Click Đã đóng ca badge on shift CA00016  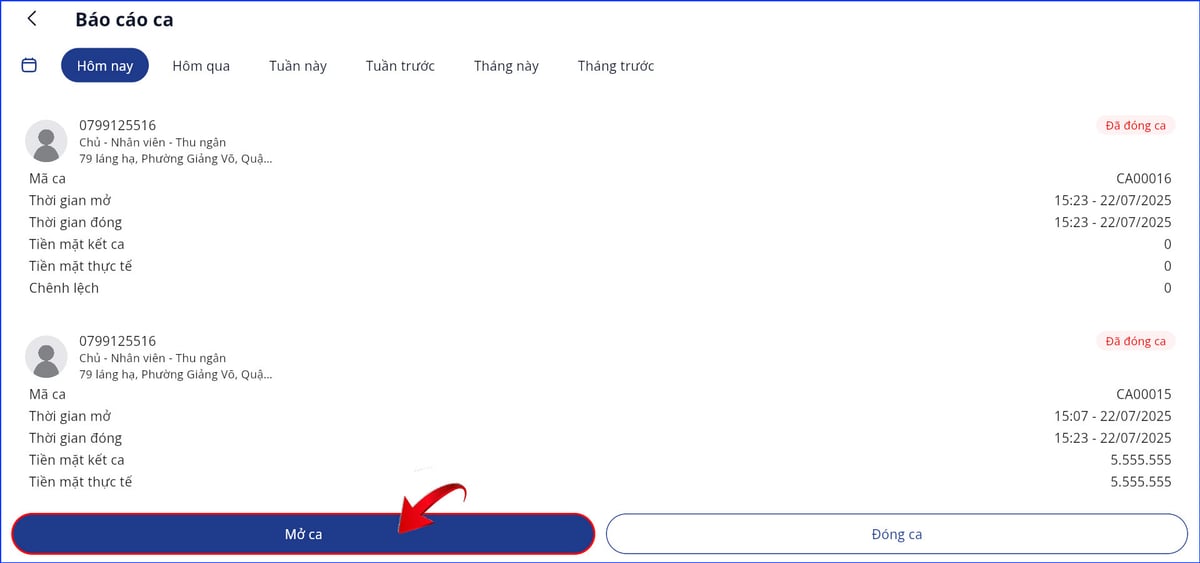1135,125
